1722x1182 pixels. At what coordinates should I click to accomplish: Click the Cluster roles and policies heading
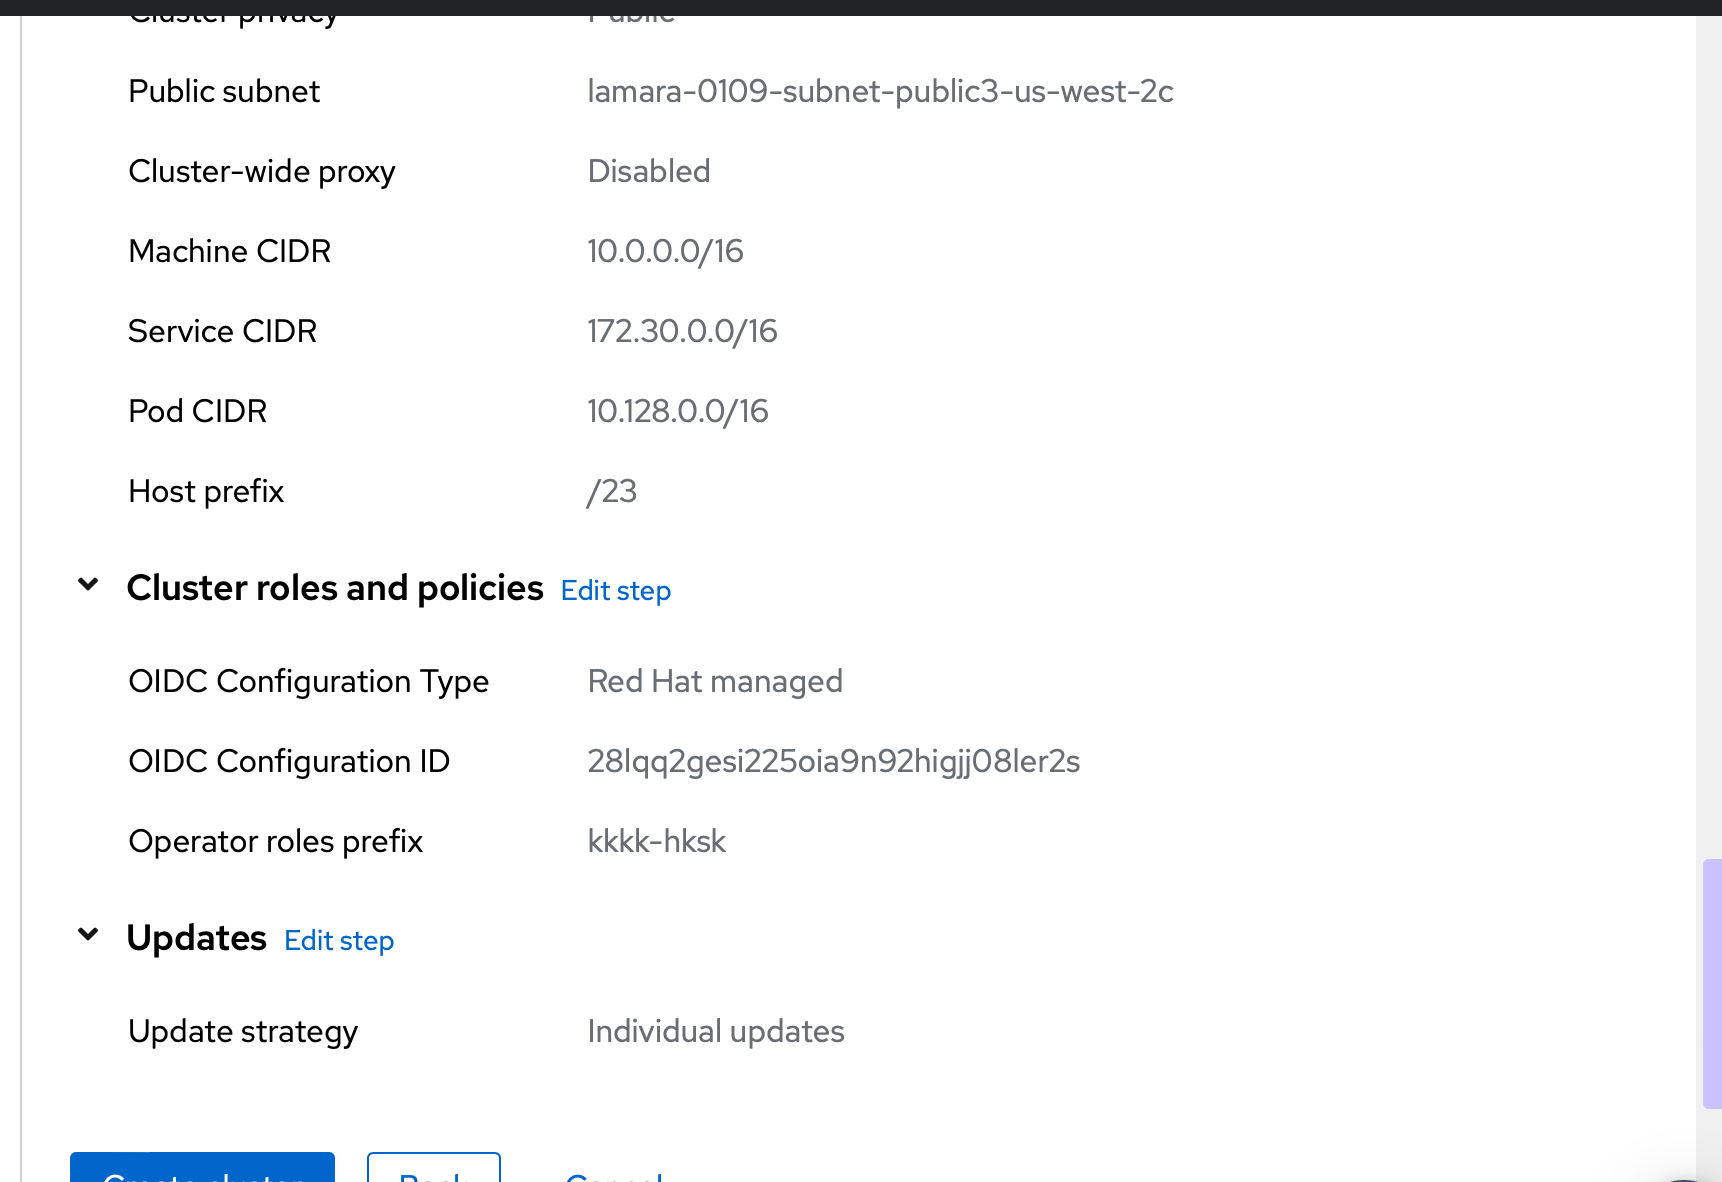click(335, 588)
